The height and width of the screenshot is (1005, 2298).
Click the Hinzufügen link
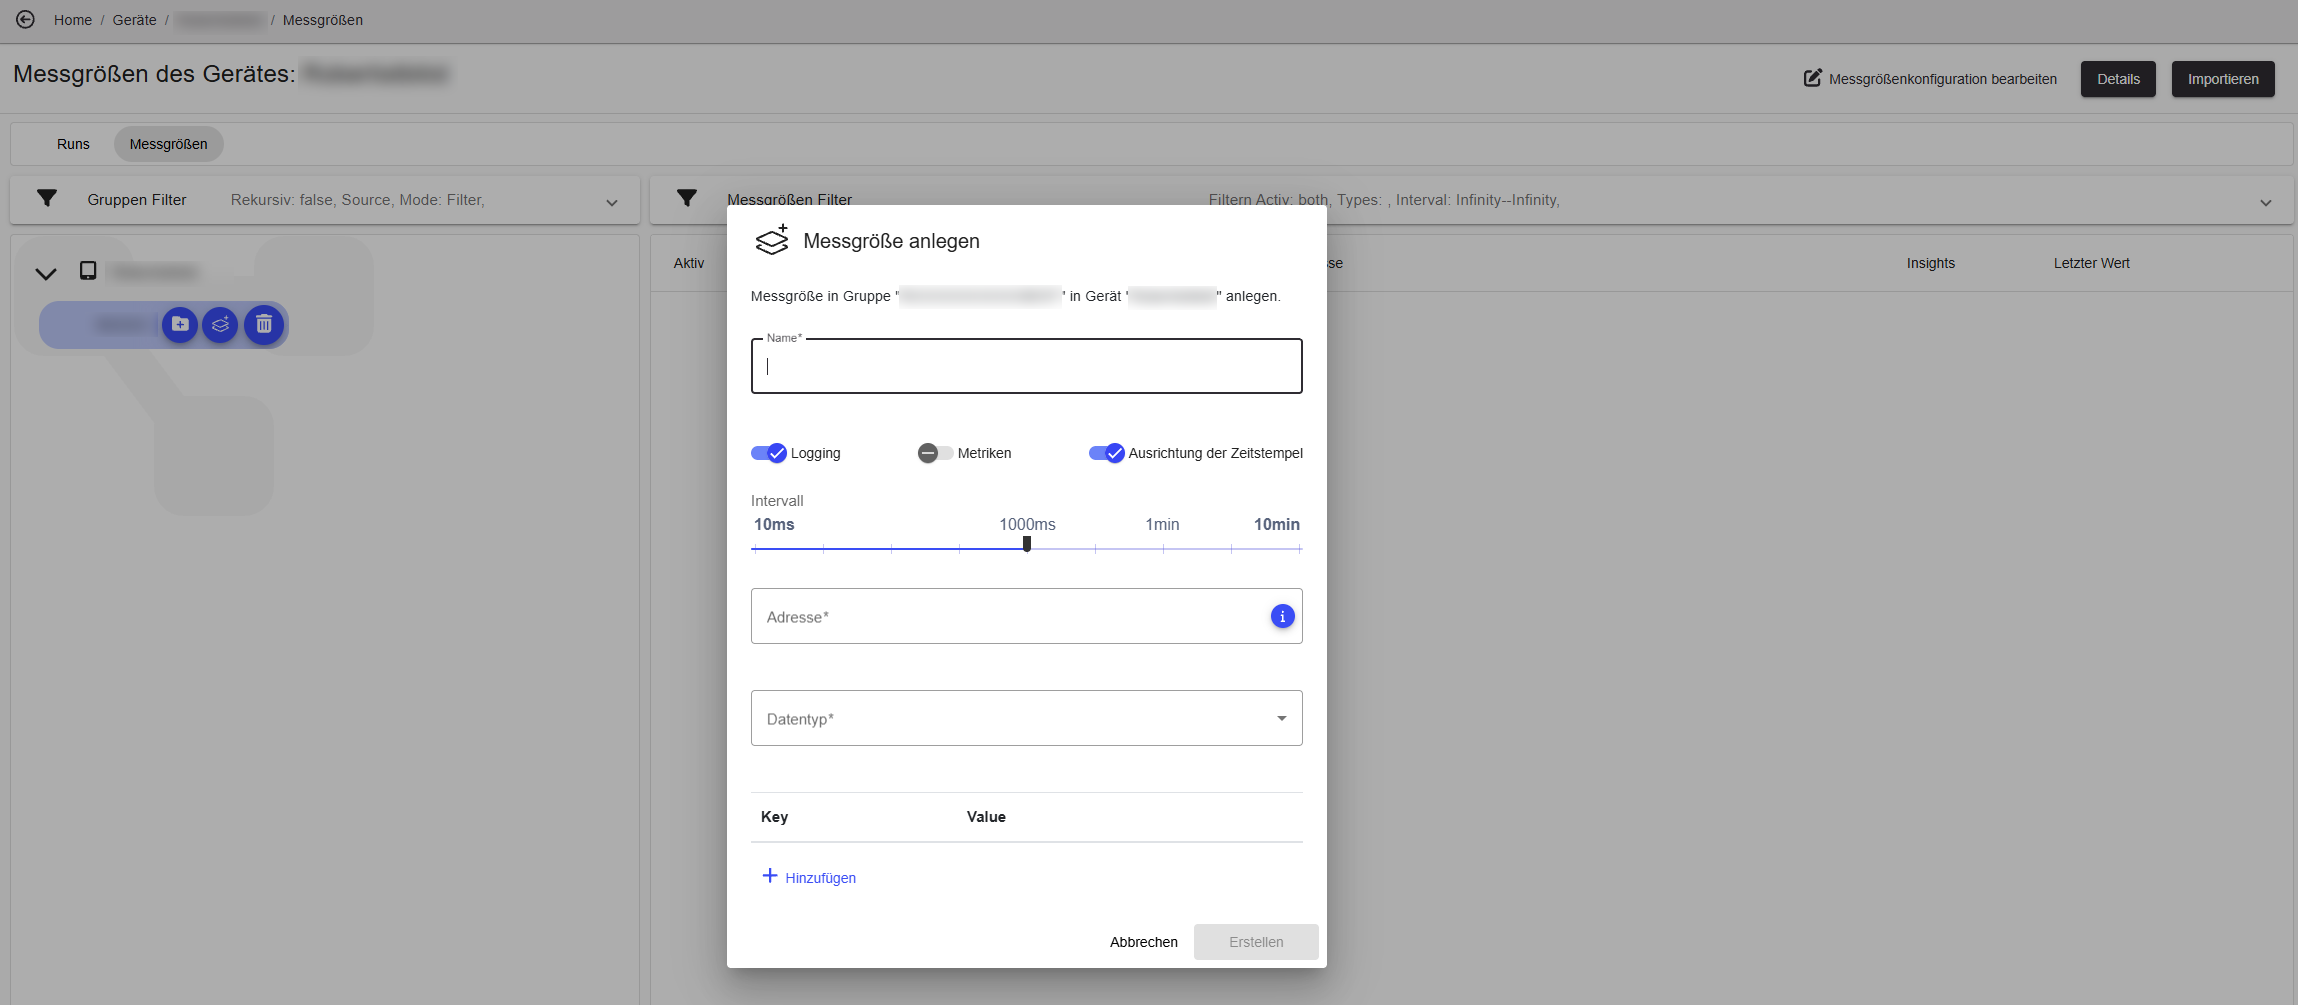pyautogui.click(x=820, y=878)
